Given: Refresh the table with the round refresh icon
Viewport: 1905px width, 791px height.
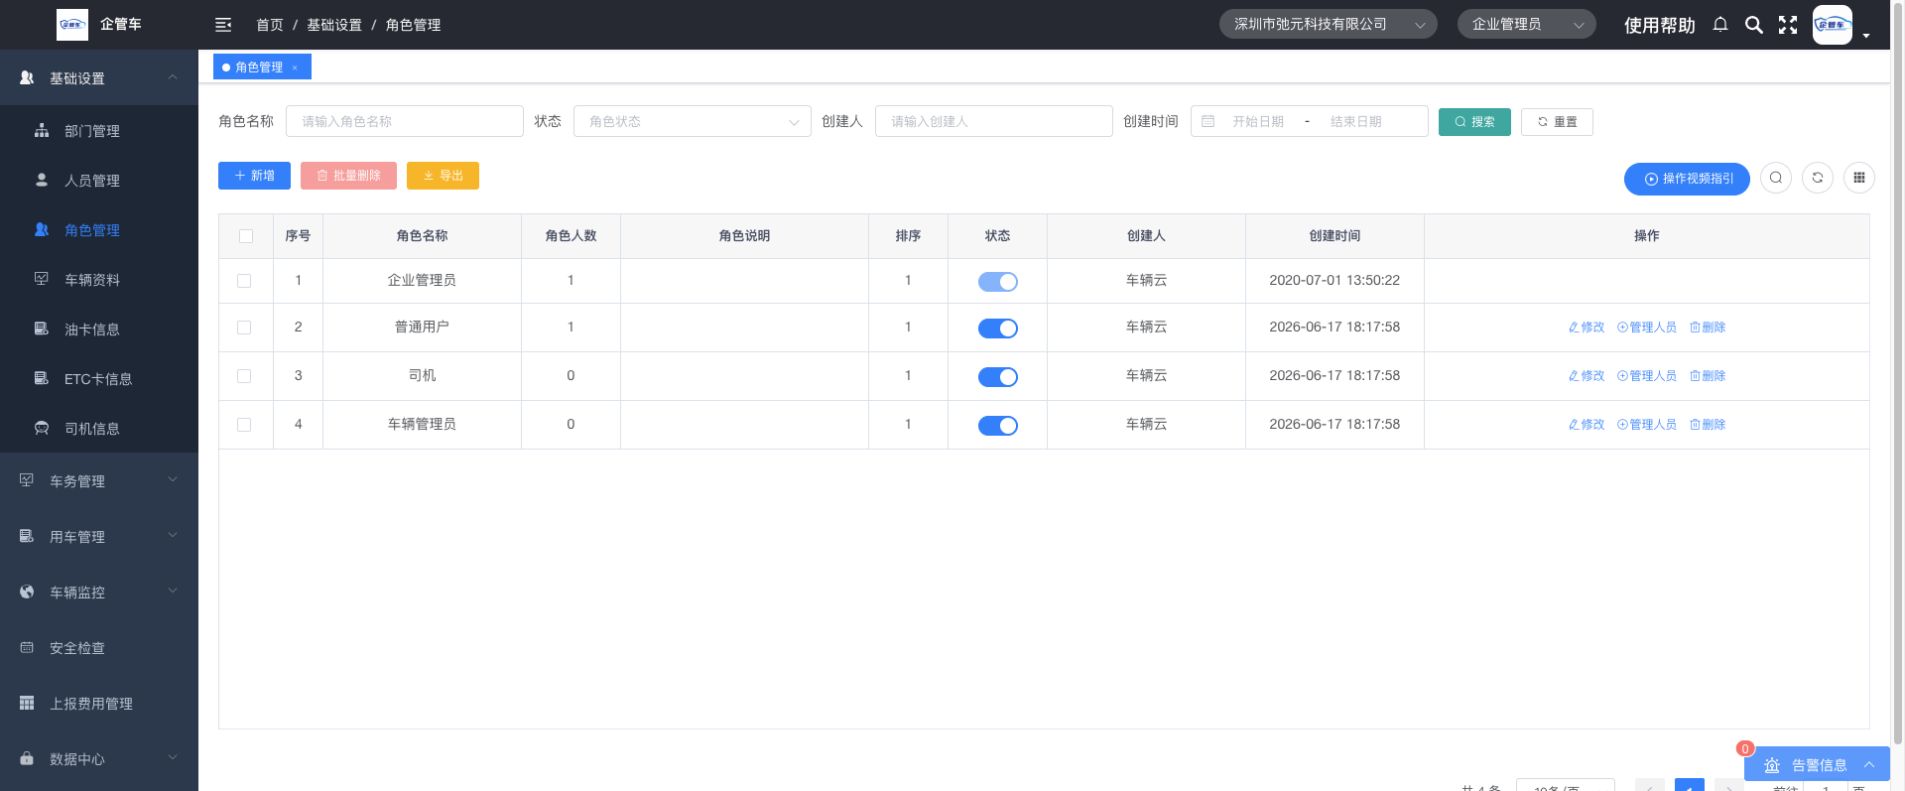Looking at the screenshot, I should click(1817, 178).
